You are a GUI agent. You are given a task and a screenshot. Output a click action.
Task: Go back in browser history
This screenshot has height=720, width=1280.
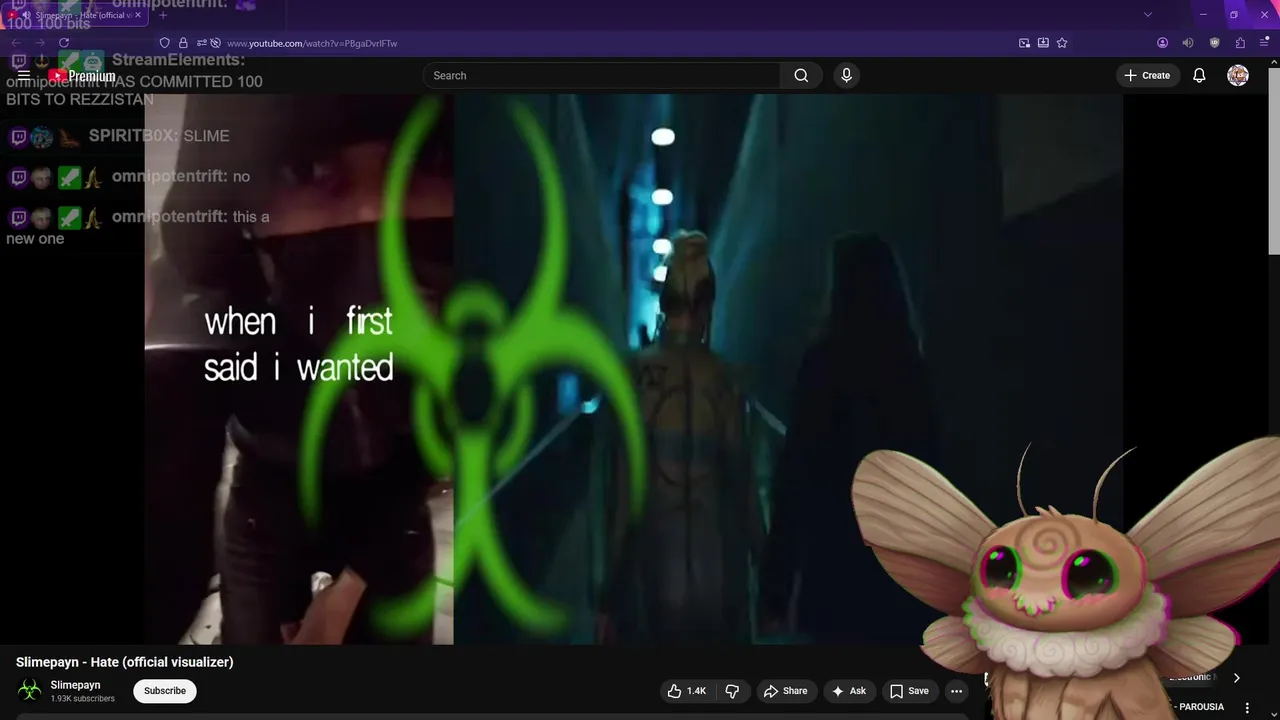click(x=16, y=43)
